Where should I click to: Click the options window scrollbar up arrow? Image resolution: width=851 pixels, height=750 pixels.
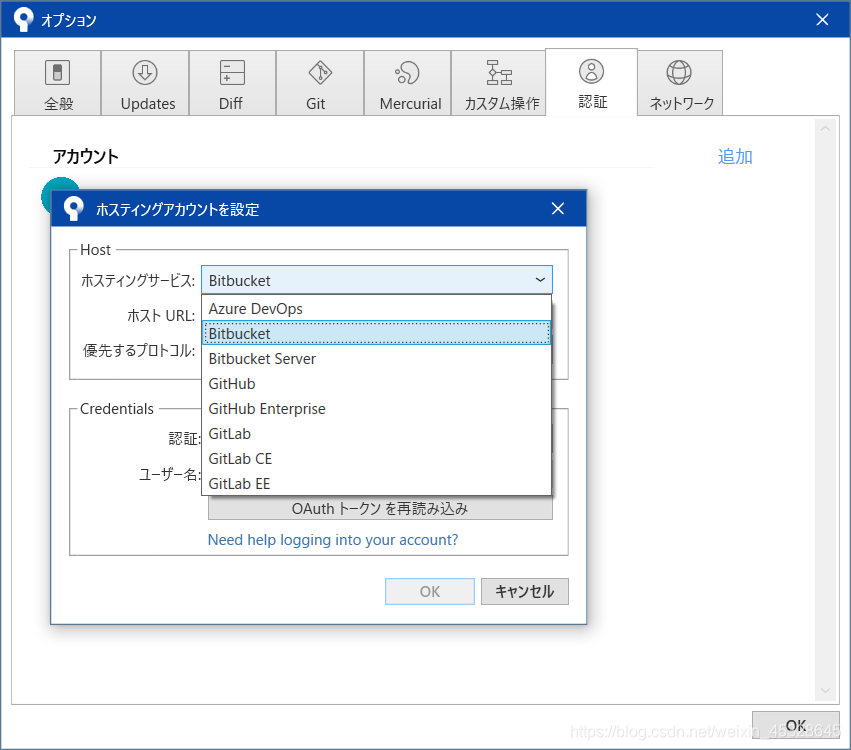coord(825,129)
